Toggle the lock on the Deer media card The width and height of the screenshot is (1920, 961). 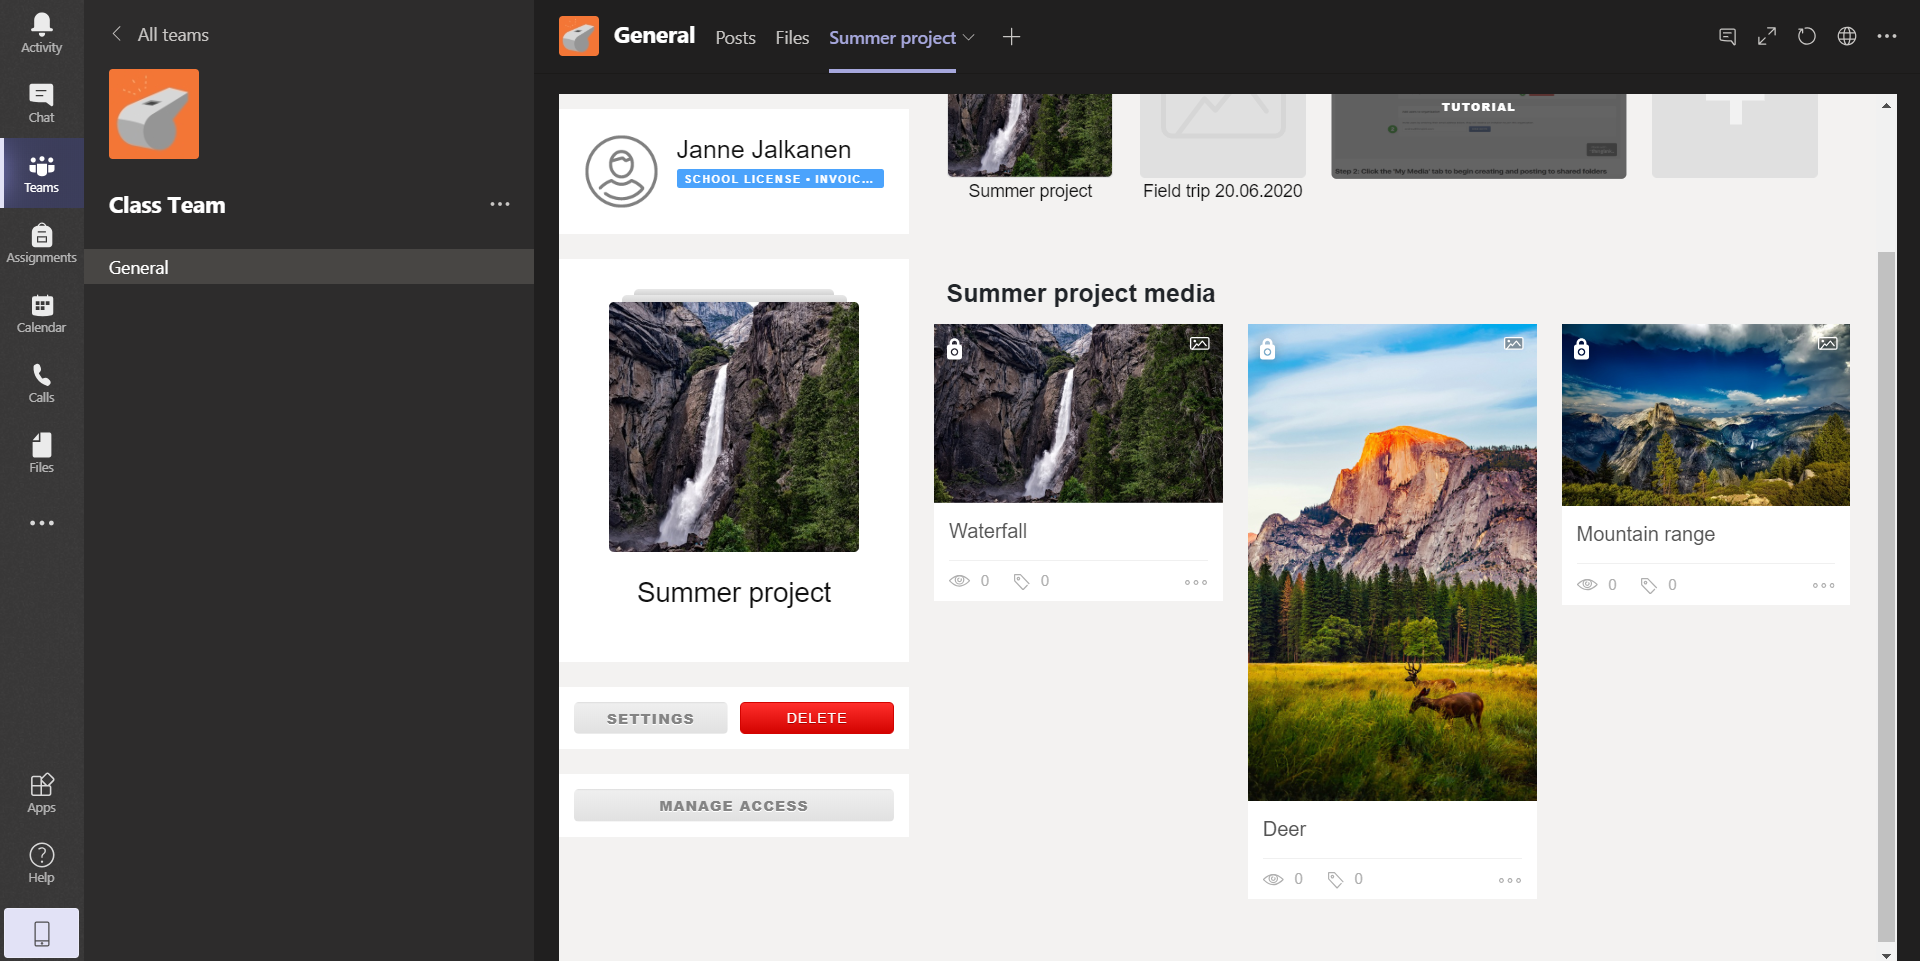[1268, 348]
